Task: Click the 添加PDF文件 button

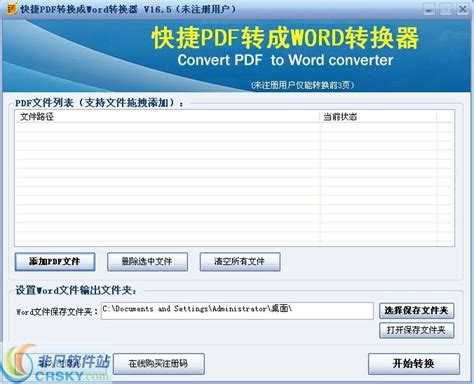Action: pos(55,262)
